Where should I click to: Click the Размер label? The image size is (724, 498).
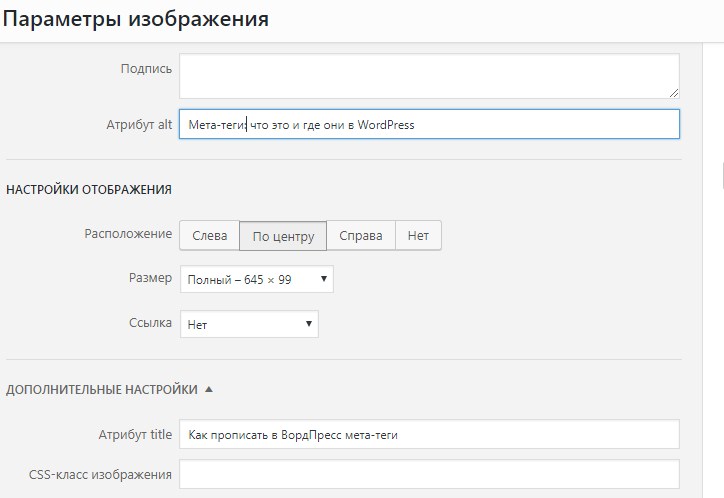pos(150,278)
